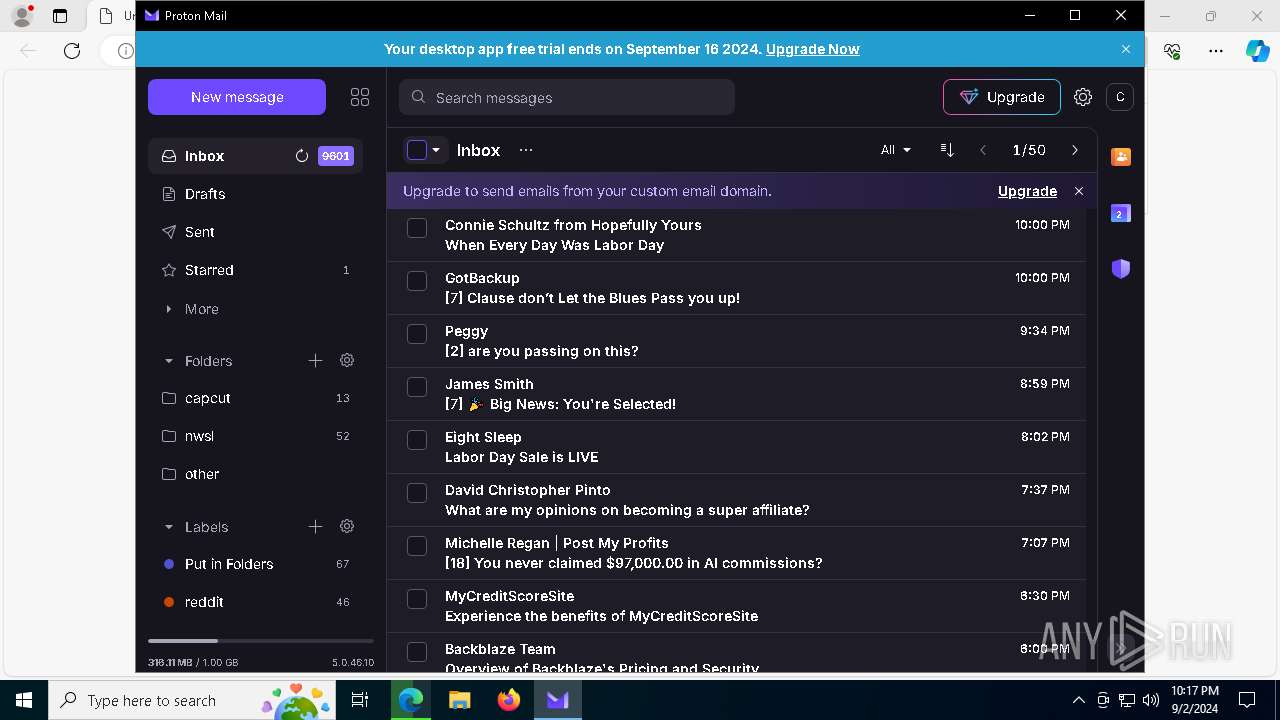Open the All filter dropdown
Image resolution: width=1280 pixels, height=720 pixels.
click(896, 150)
